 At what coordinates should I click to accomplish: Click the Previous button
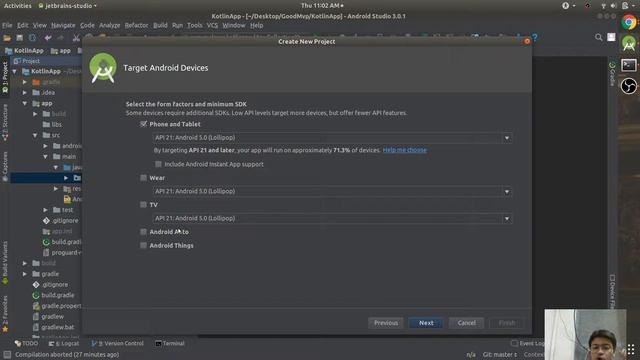click(x=386, y=323)
